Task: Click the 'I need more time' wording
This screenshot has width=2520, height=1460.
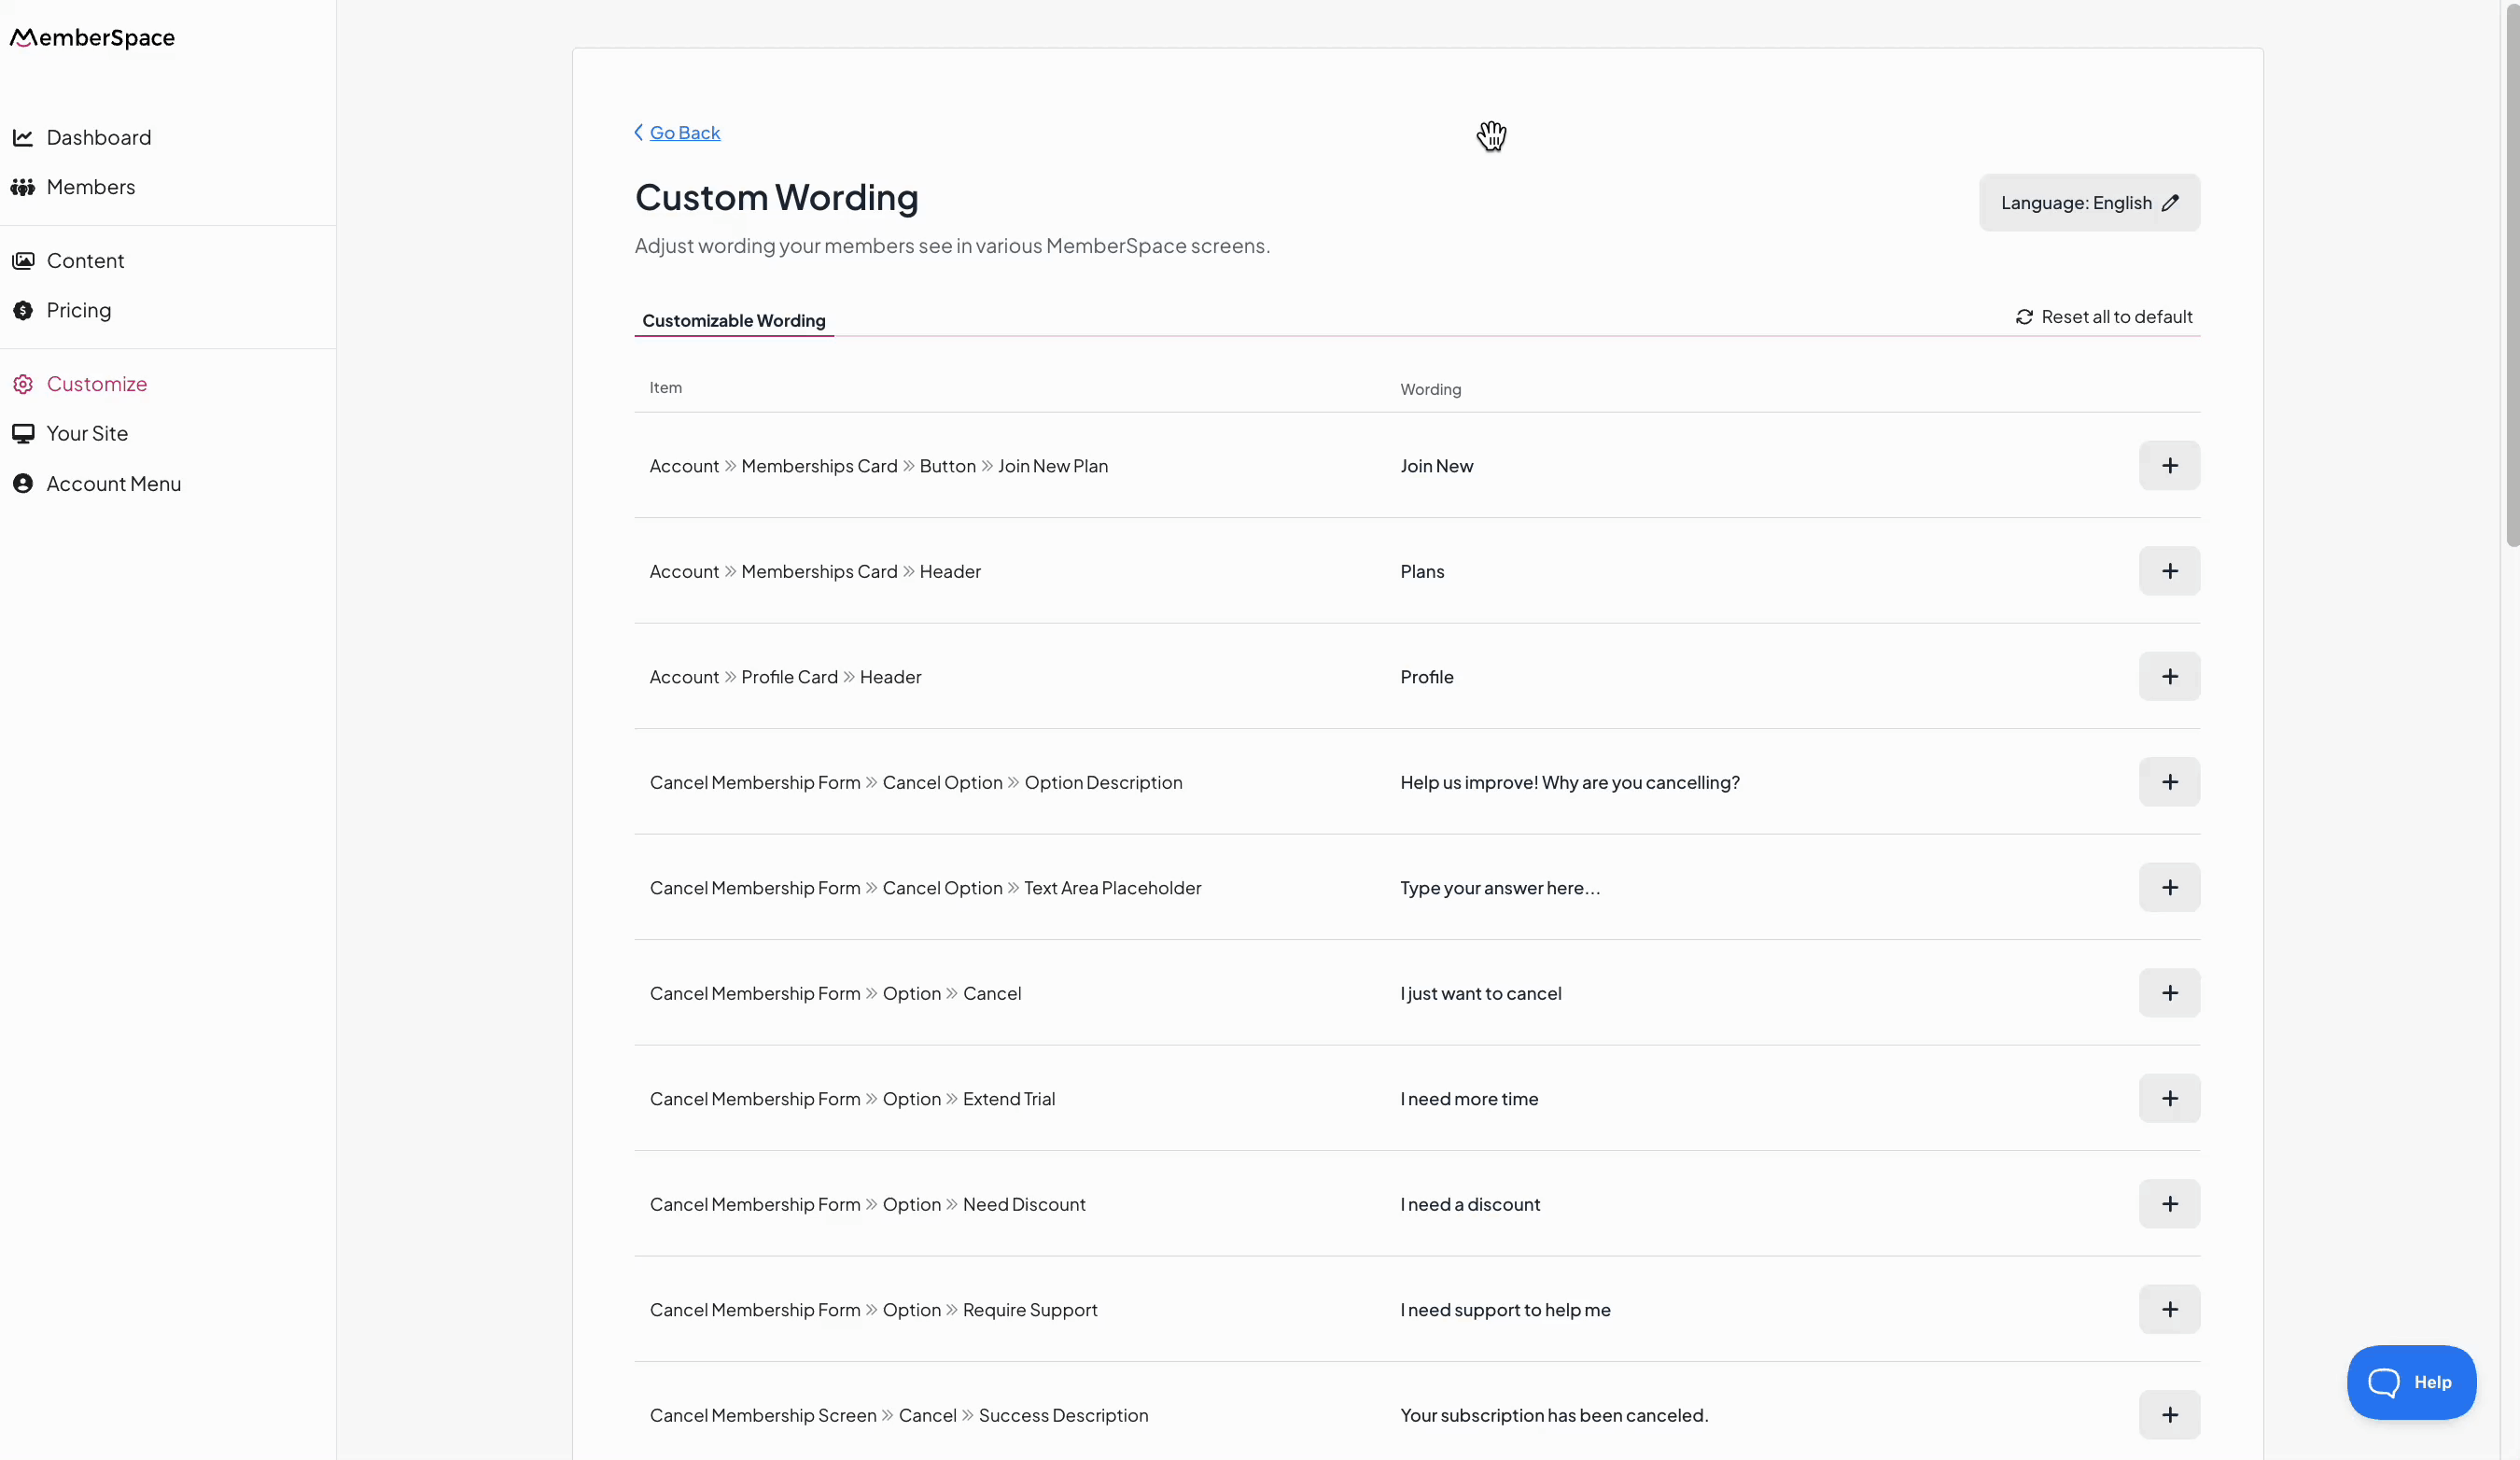Action: [1469, 1099]
